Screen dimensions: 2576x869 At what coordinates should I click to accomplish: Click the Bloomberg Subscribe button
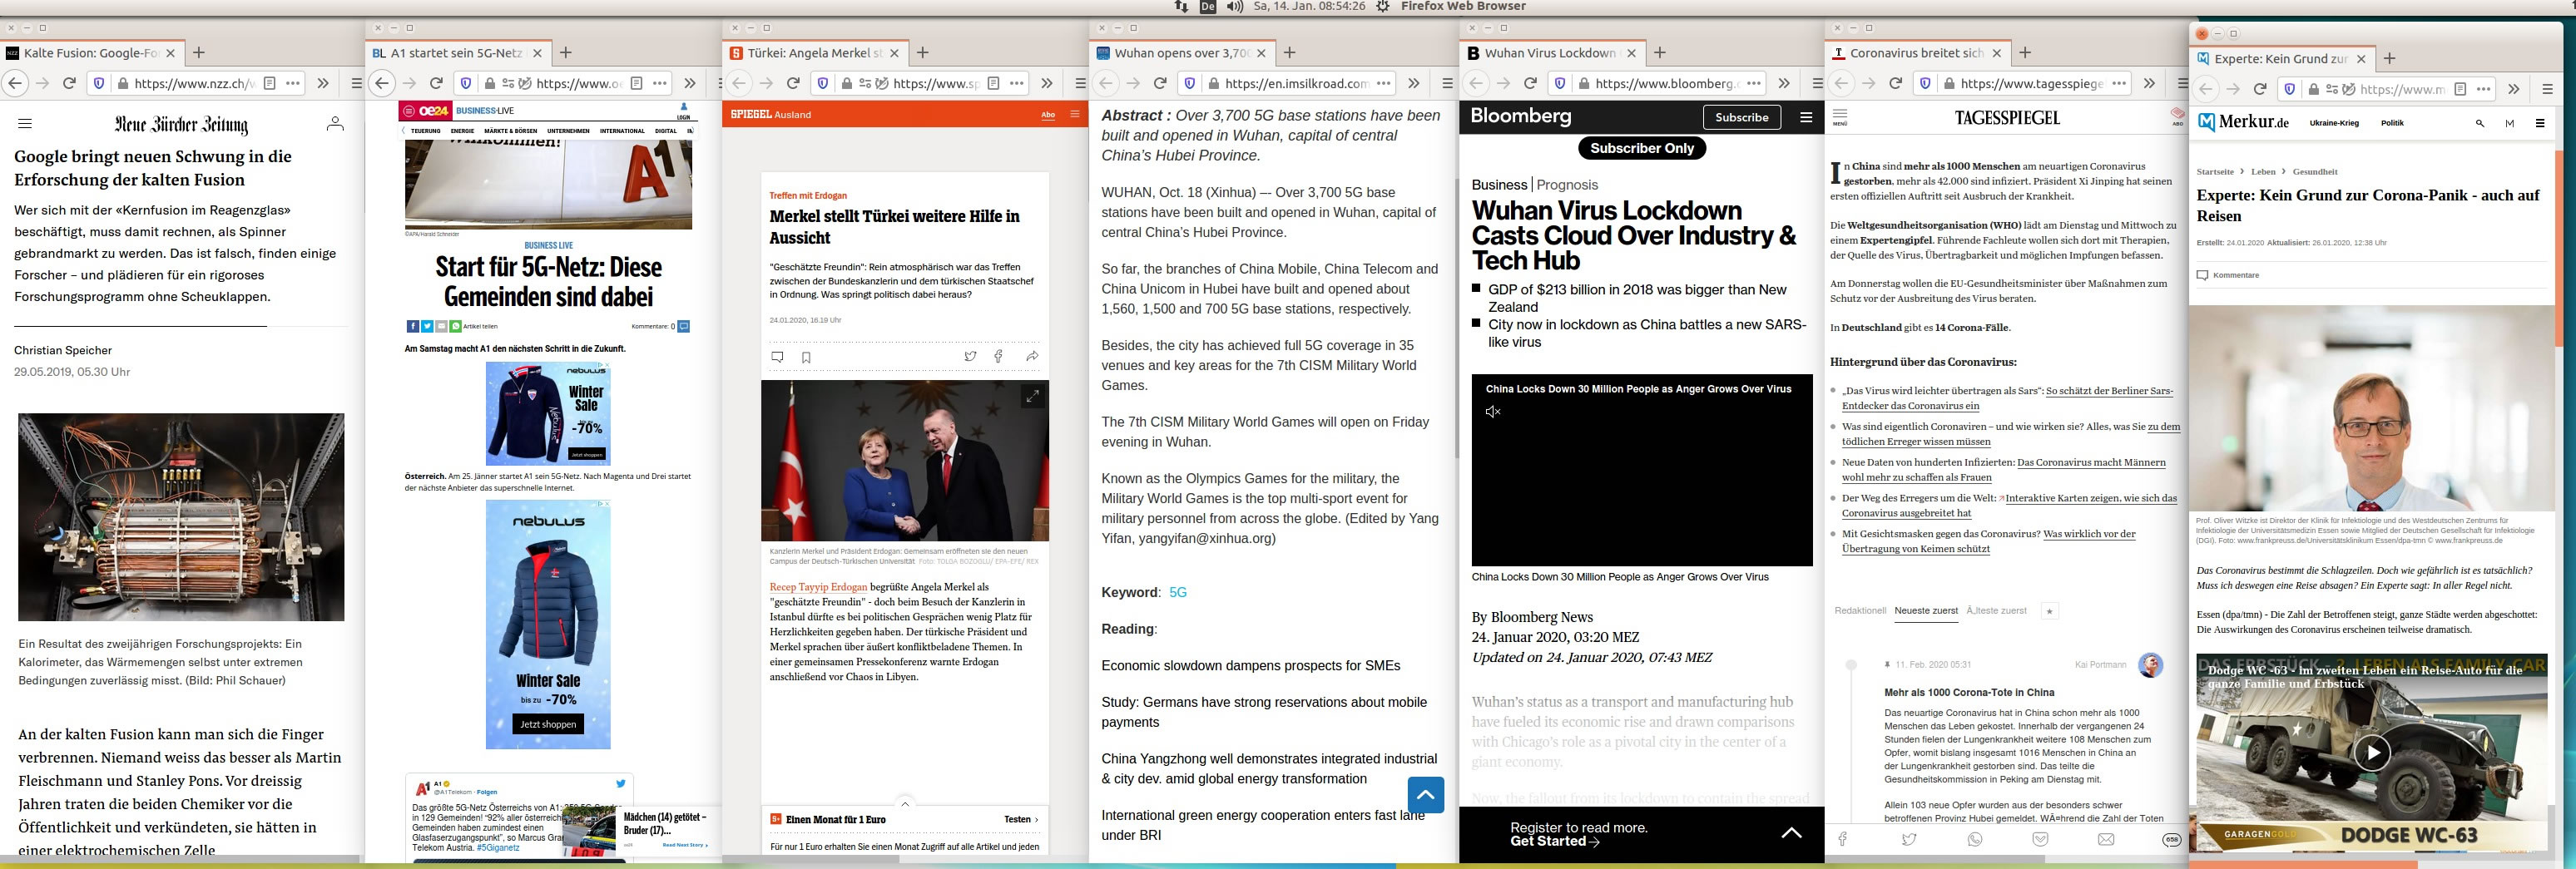coord(1741,117)
